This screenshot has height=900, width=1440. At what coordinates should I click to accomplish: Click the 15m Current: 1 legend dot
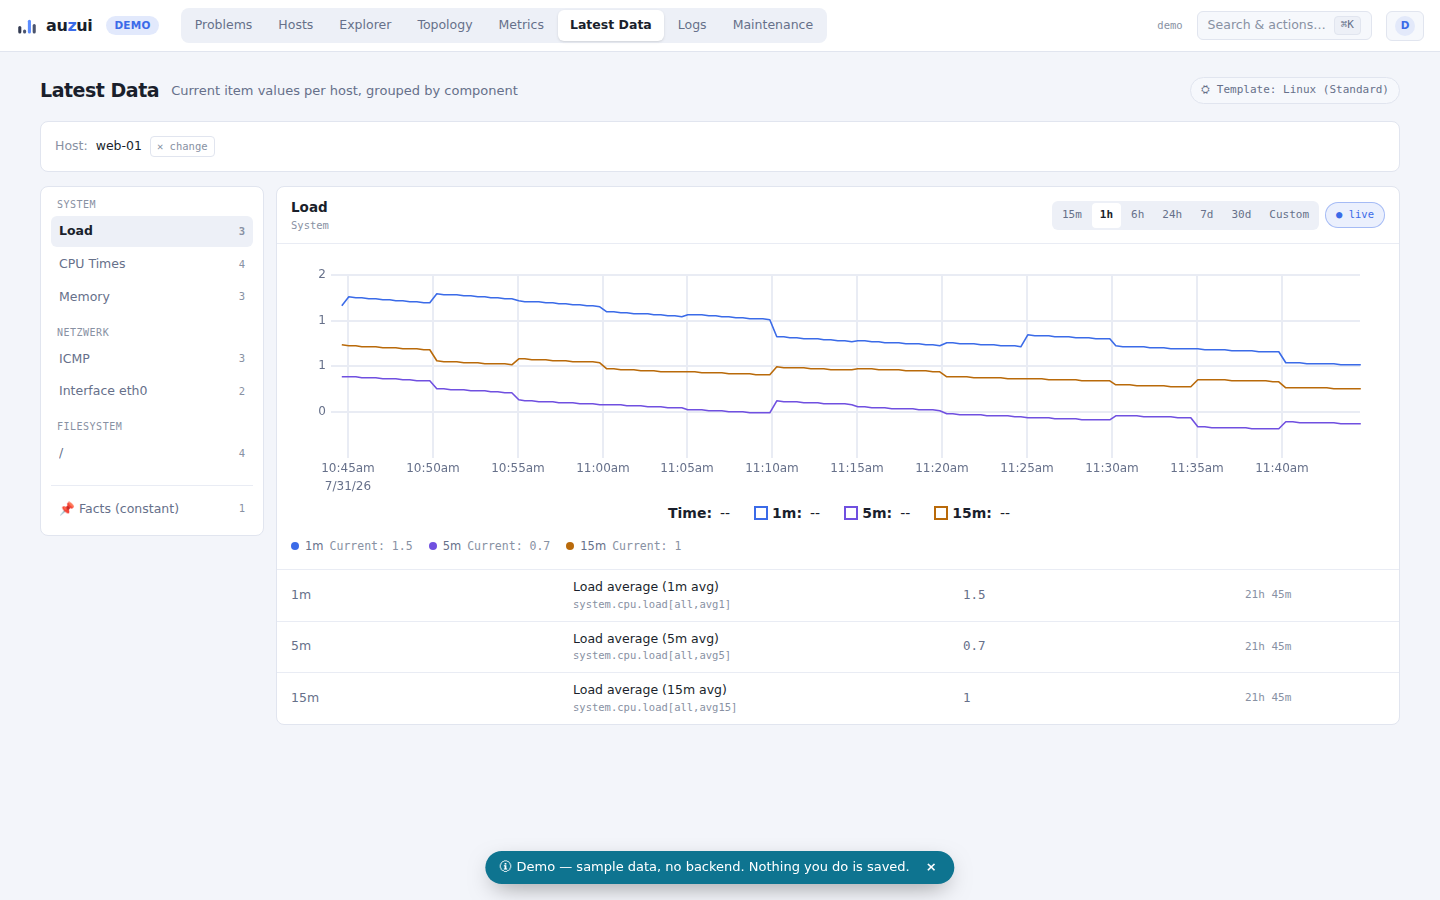point(570,546)
